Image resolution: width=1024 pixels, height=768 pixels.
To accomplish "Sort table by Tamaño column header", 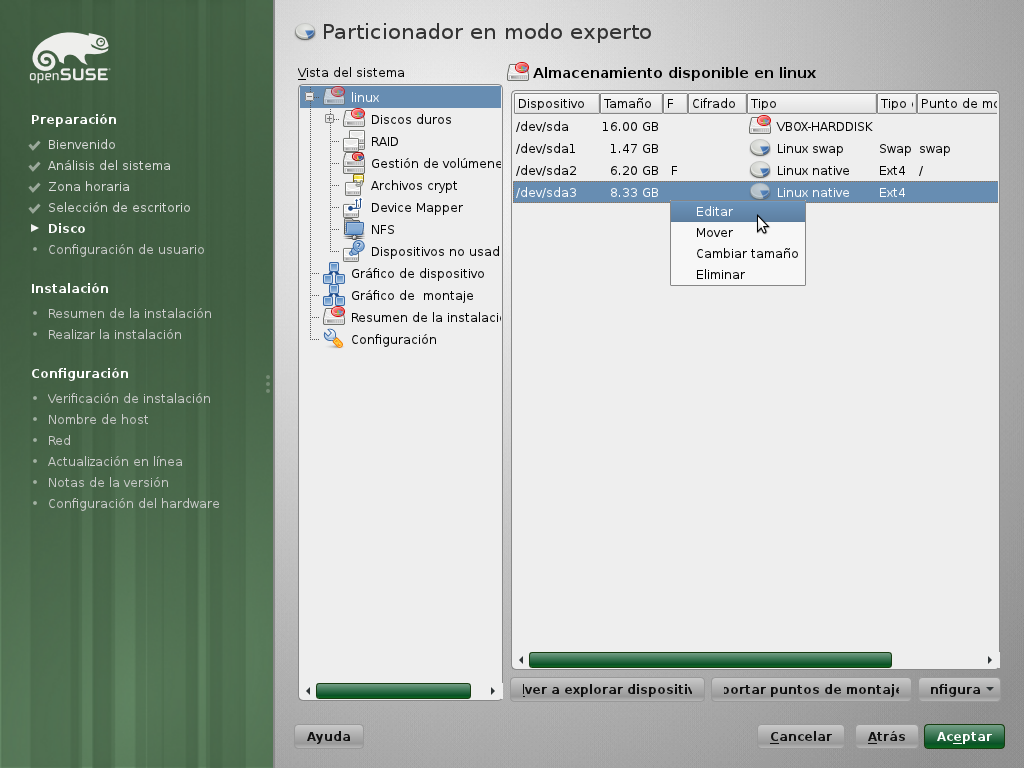I will 629,104.
